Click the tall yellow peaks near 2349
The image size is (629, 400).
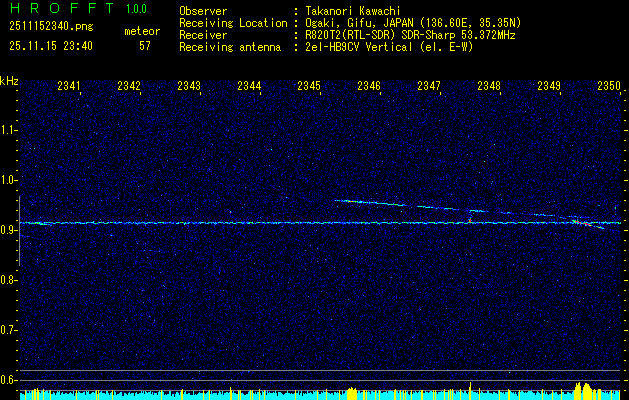click(583, 389)
